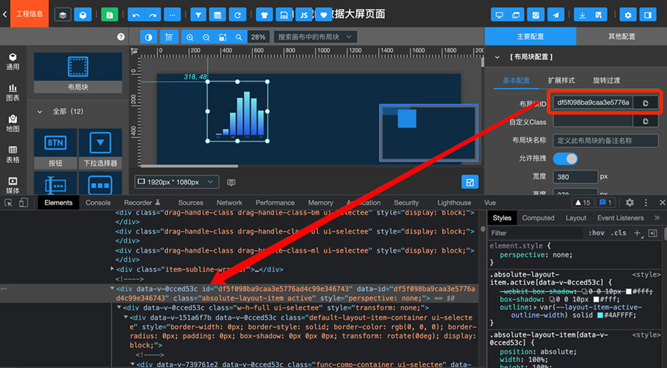This screenshot has width=667, height=368.
Task: Click the filter funnel toolbar icon
Action: click(198, 15)
